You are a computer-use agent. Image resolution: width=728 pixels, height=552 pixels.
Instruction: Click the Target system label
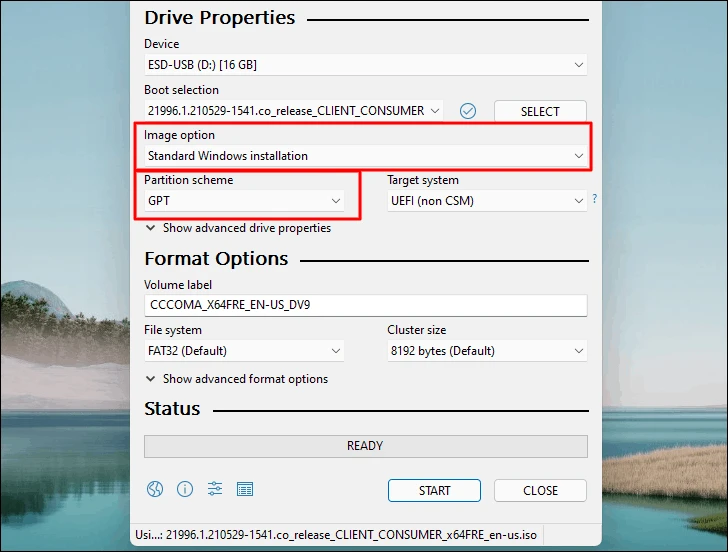coord(423,180)
